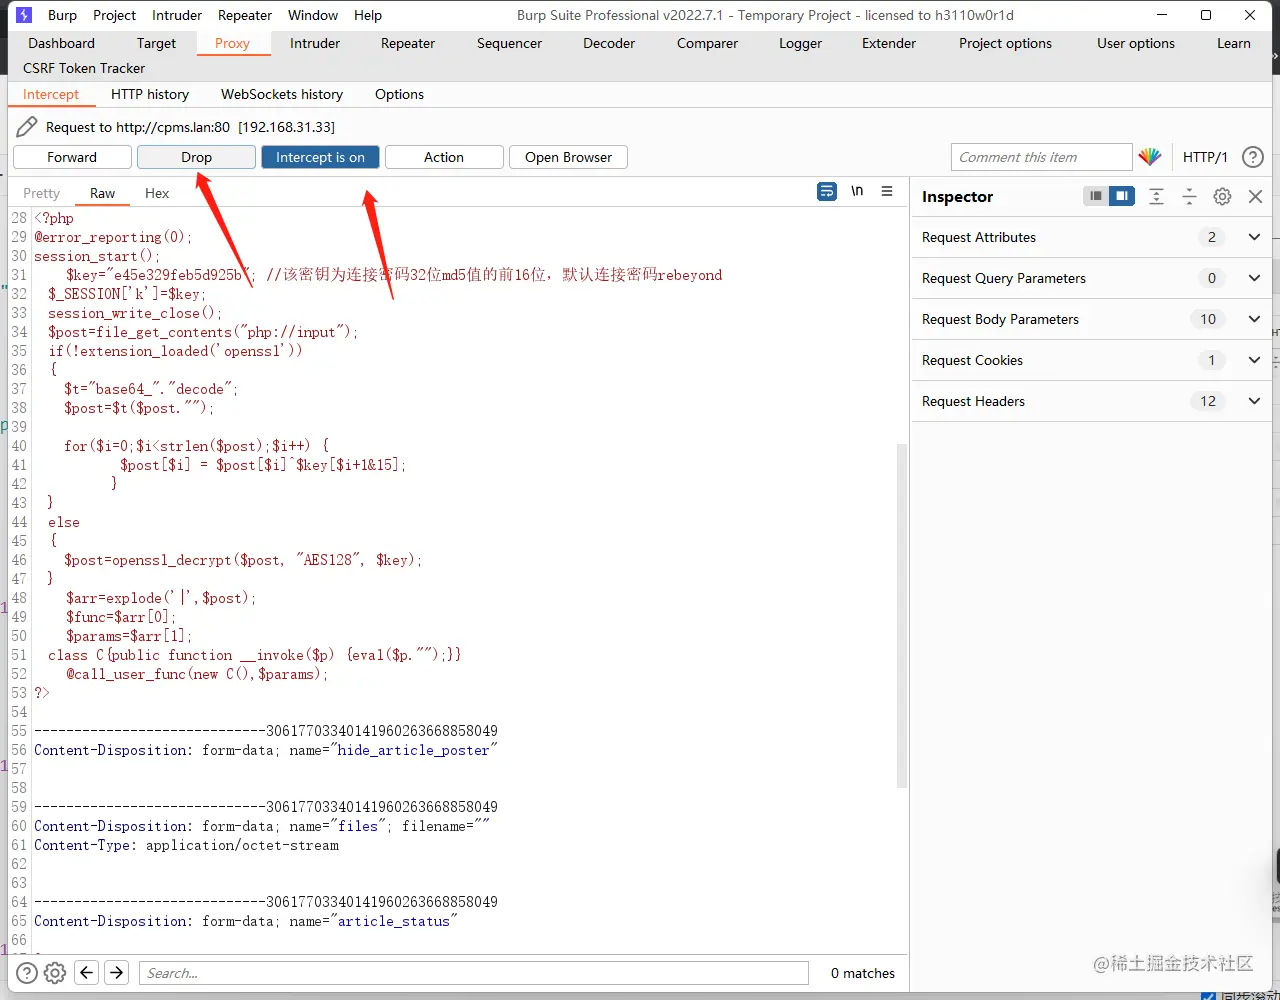Switch to the Dashboard tab

coord(62,43)
